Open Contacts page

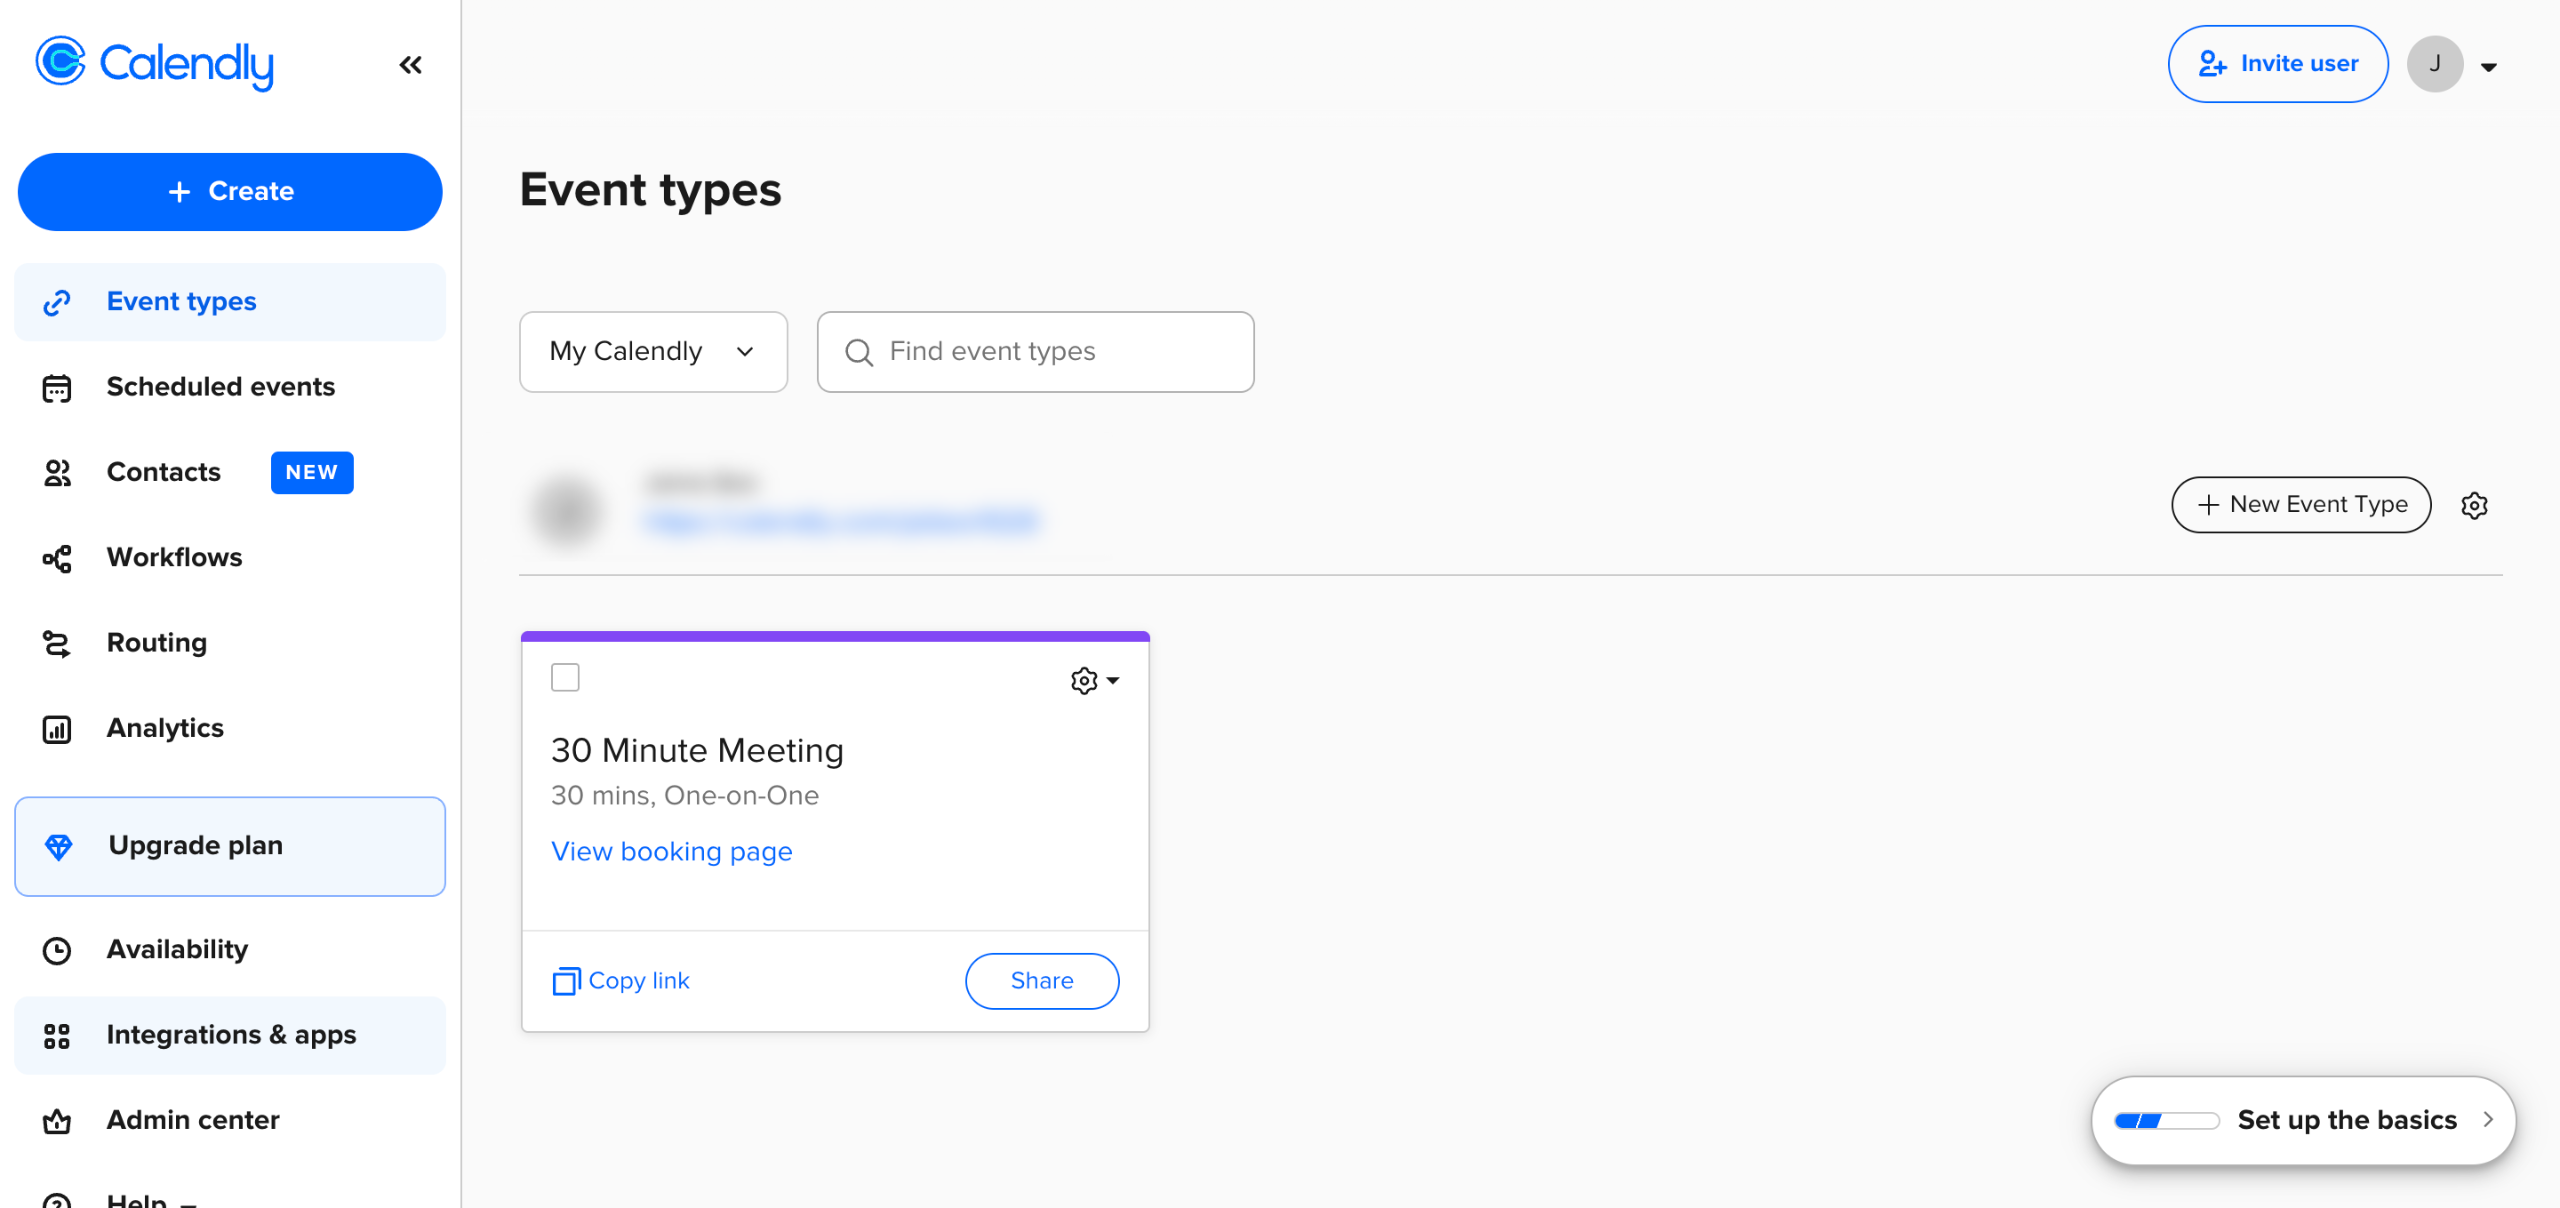click(x=163, y=472)
